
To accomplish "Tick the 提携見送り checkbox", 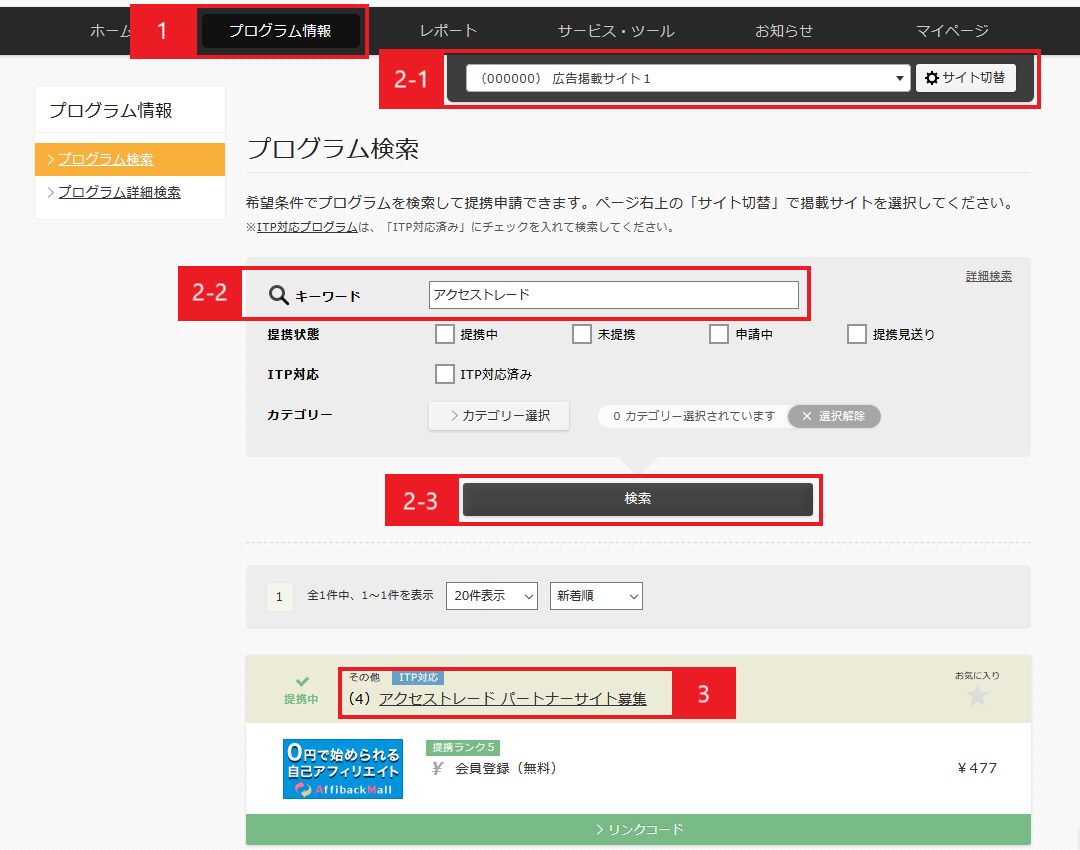I will pos(857,334).
